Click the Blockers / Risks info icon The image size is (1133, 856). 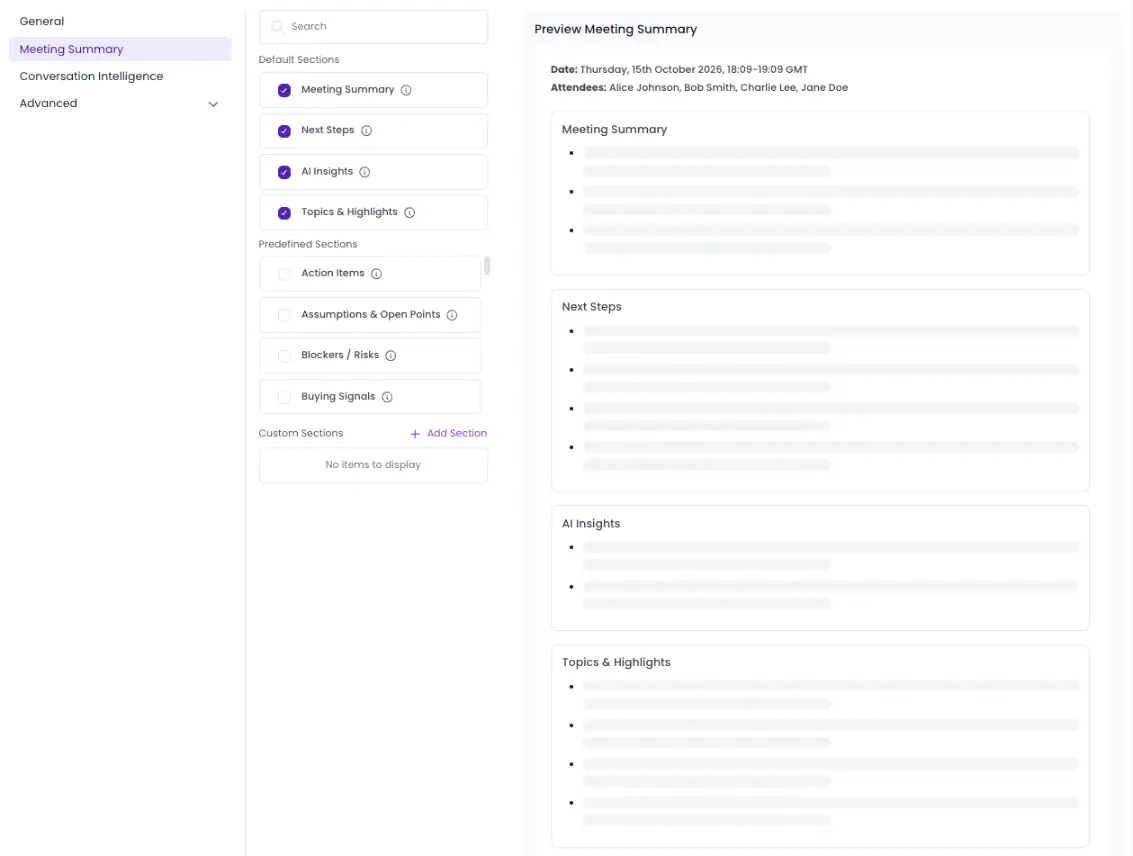[391, 355]
